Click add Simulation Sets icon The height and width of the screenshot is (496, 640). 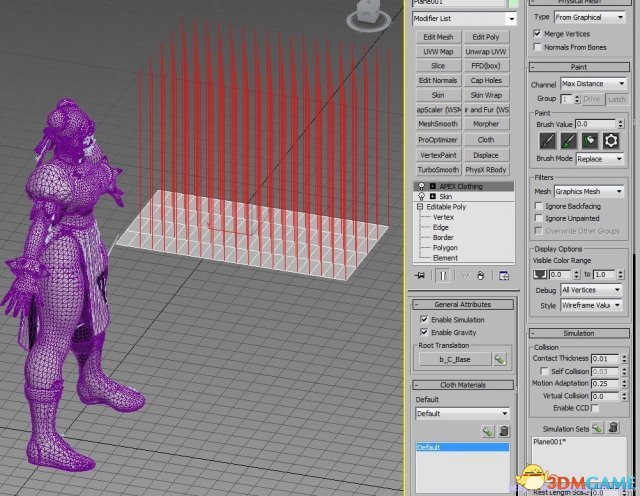(597, 428)
